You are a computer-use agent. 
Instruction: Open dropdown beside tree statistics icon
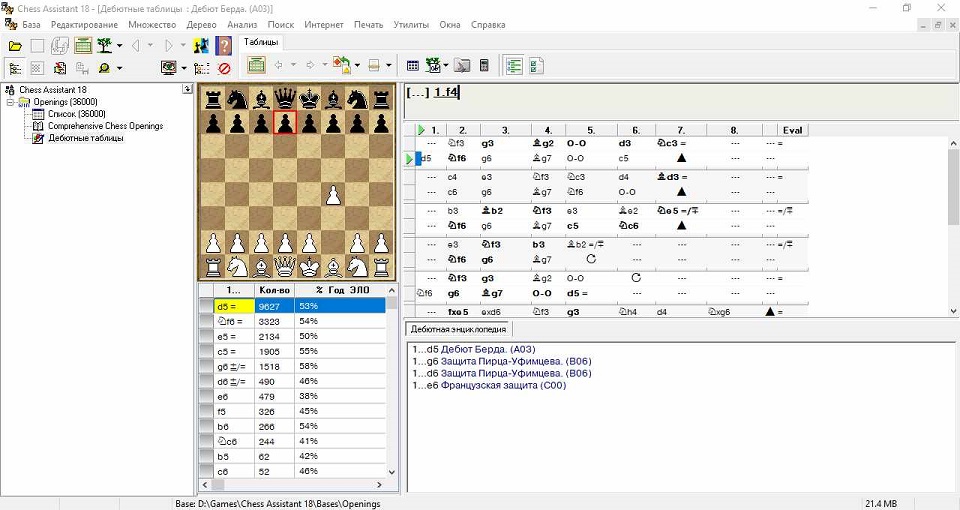(446, 65)
